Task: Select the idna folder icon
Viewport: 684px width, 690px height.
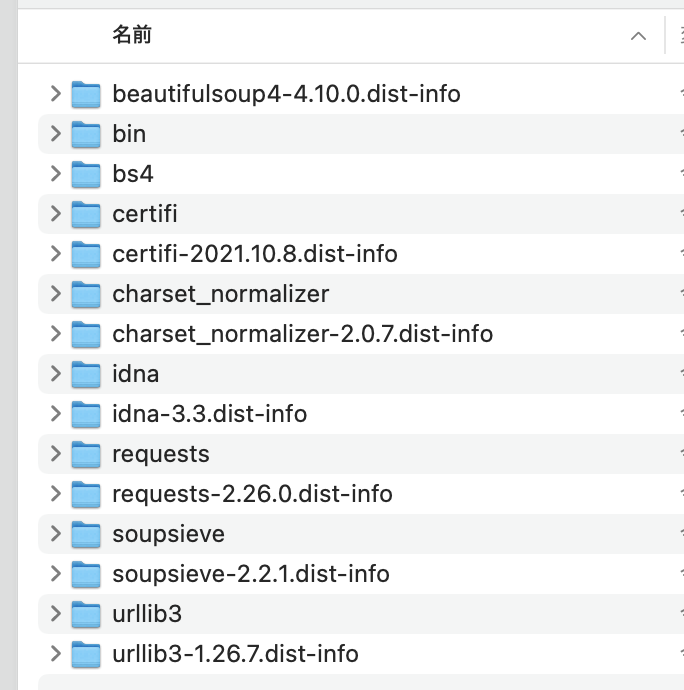Action: tap(86, 374)
